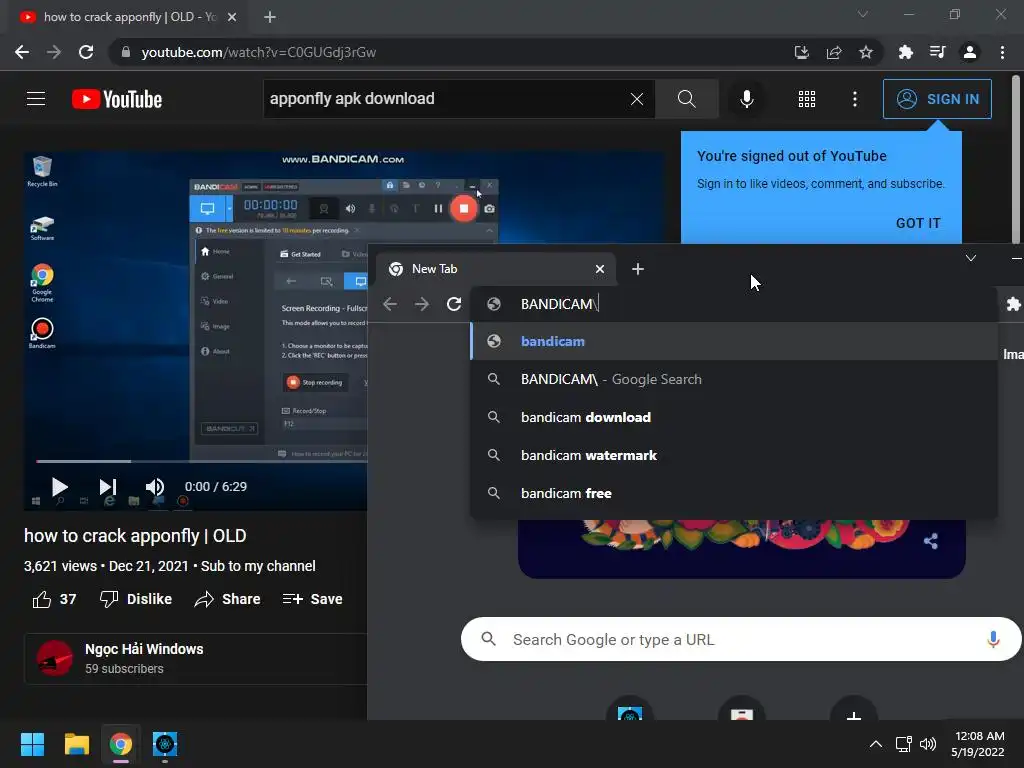Dismiss the popup with GOT IT
Screen dimensions: 1024x768
coord(918,223)
